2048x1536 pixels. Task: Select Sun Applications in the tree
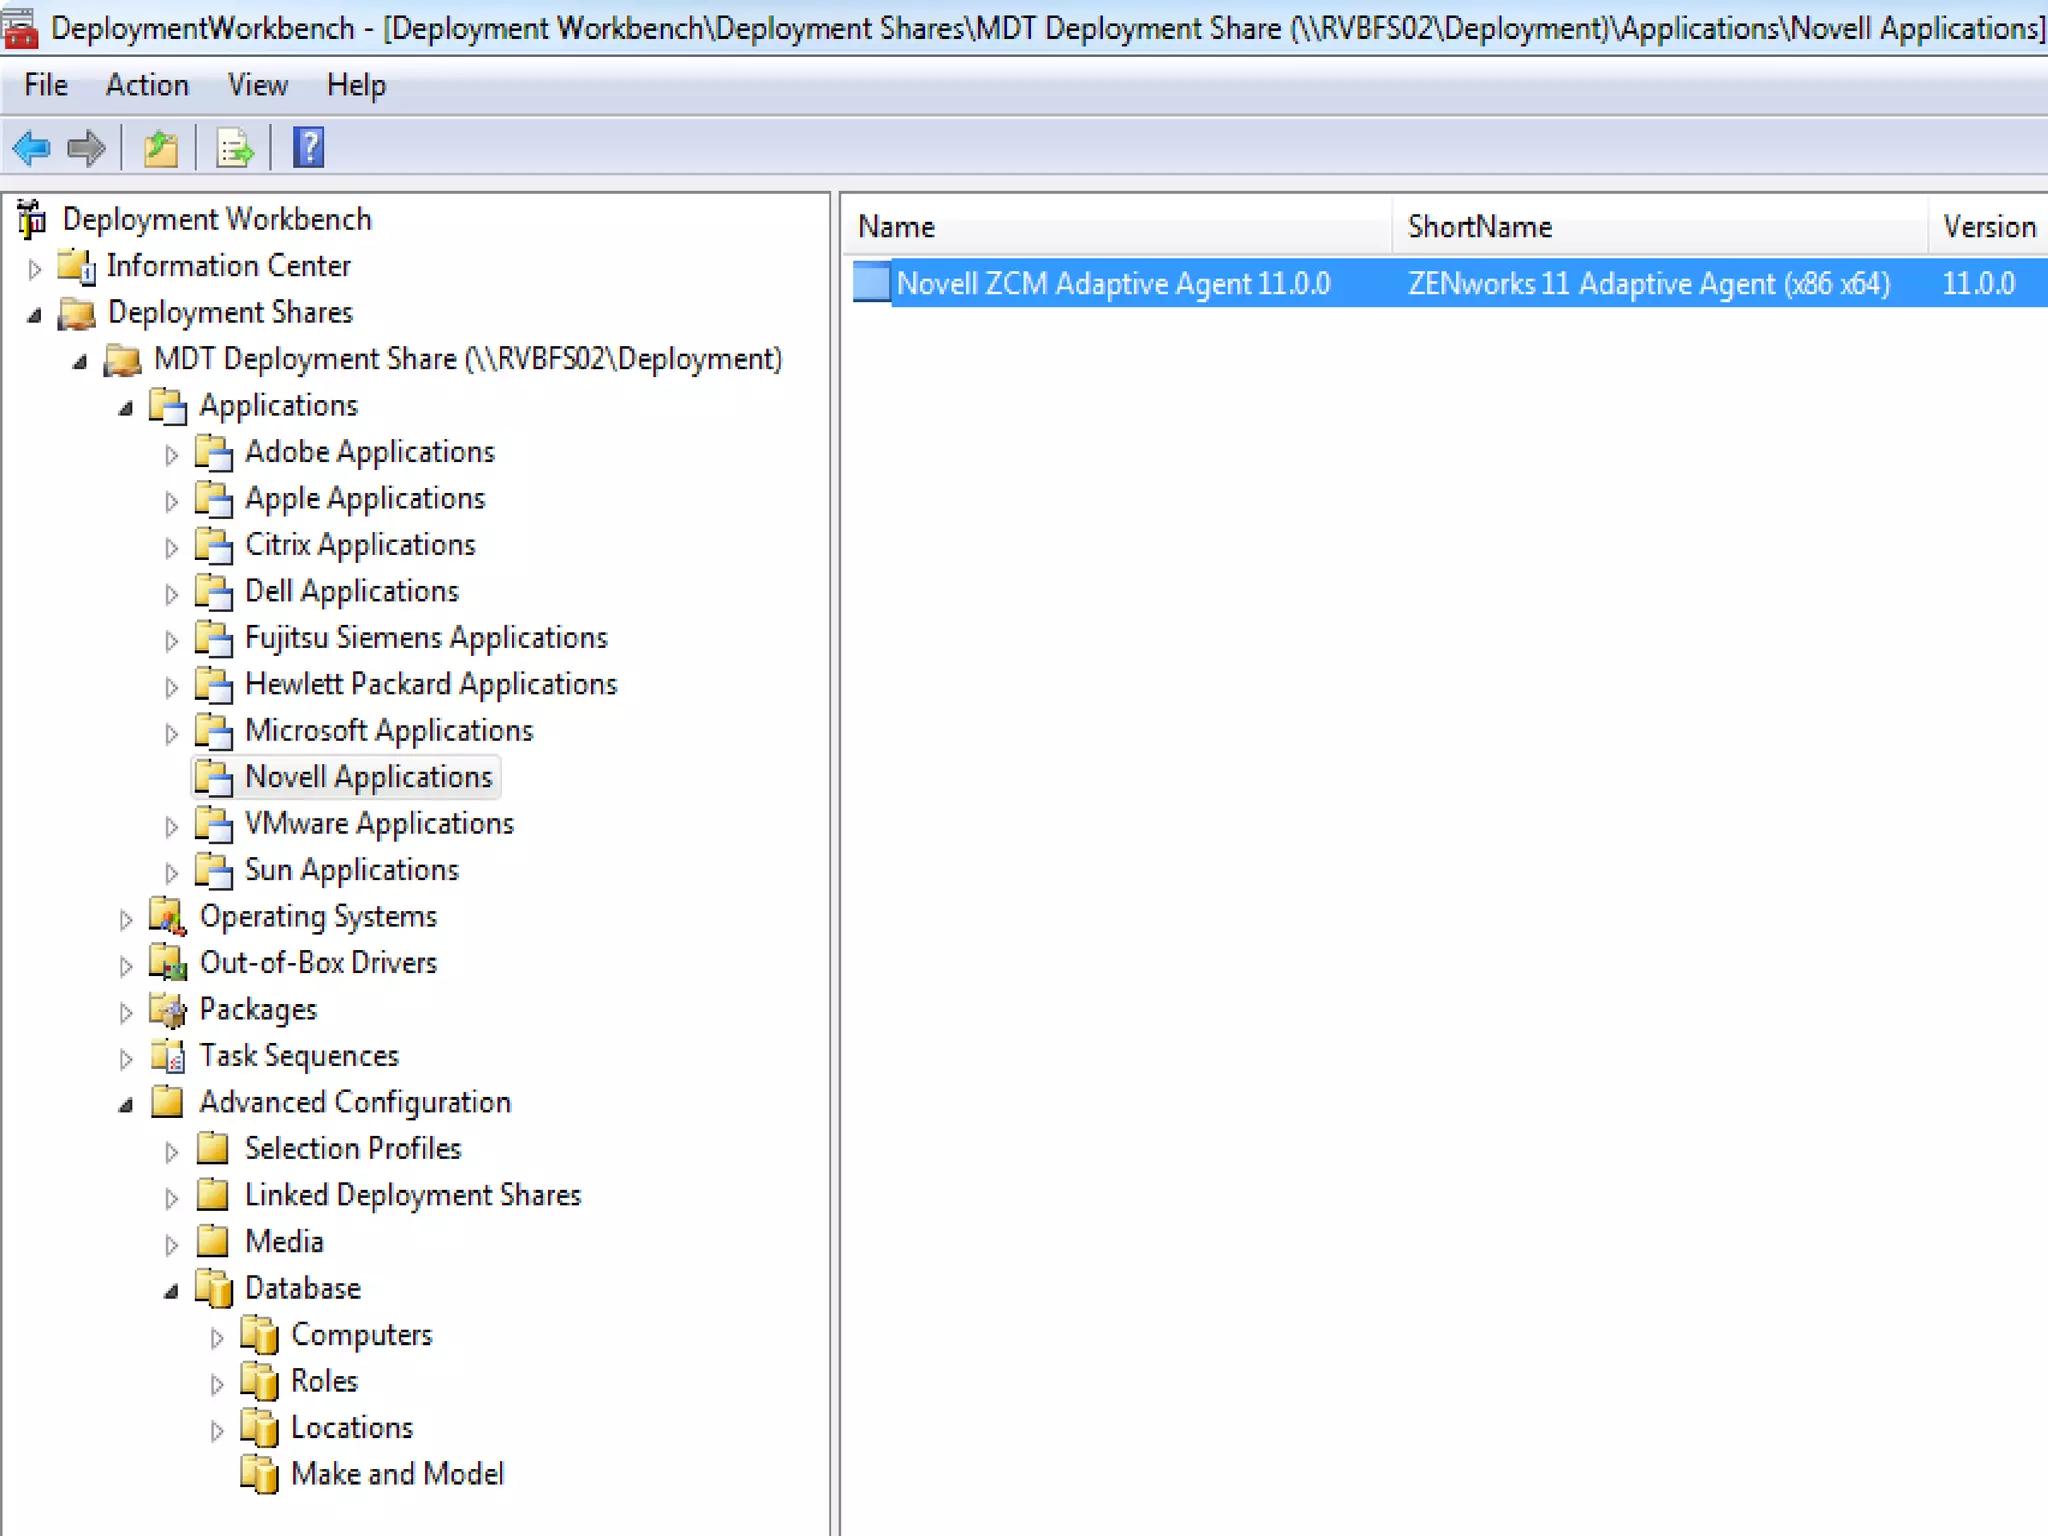tap(352, 870)
